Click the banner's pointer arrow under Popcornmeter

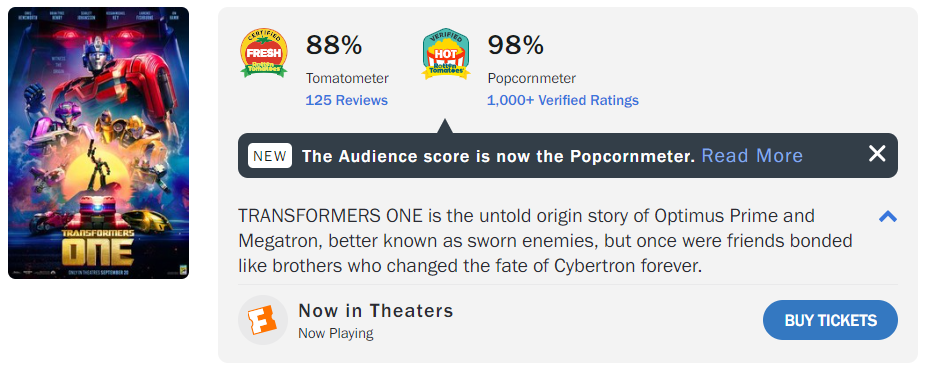pyautogui.click(x=445, y=126)
